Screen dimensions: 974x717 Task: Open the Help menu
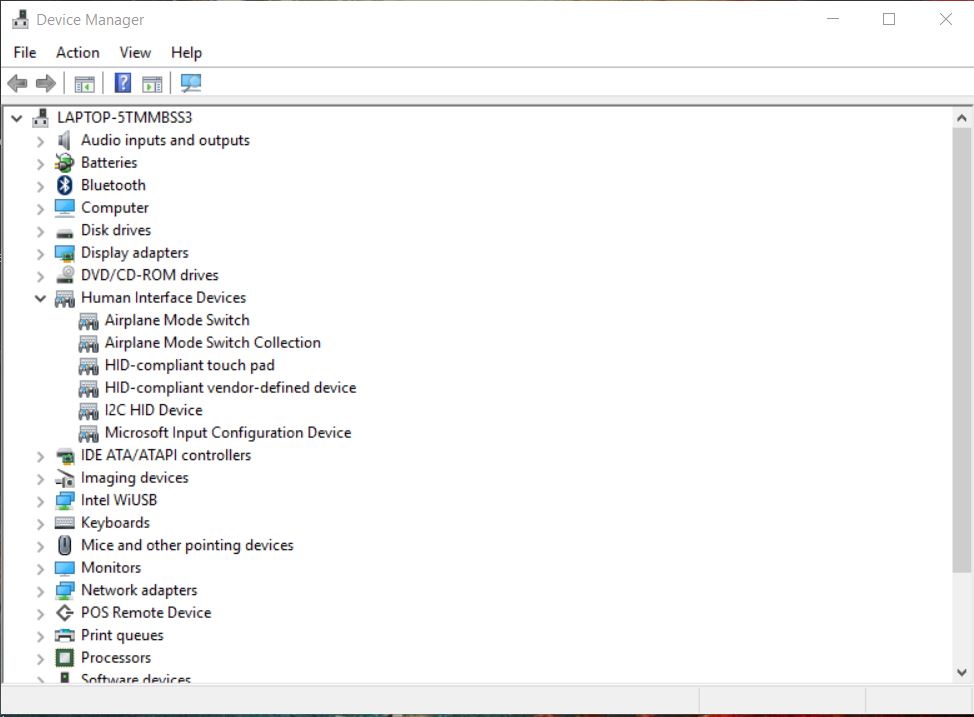186,53
